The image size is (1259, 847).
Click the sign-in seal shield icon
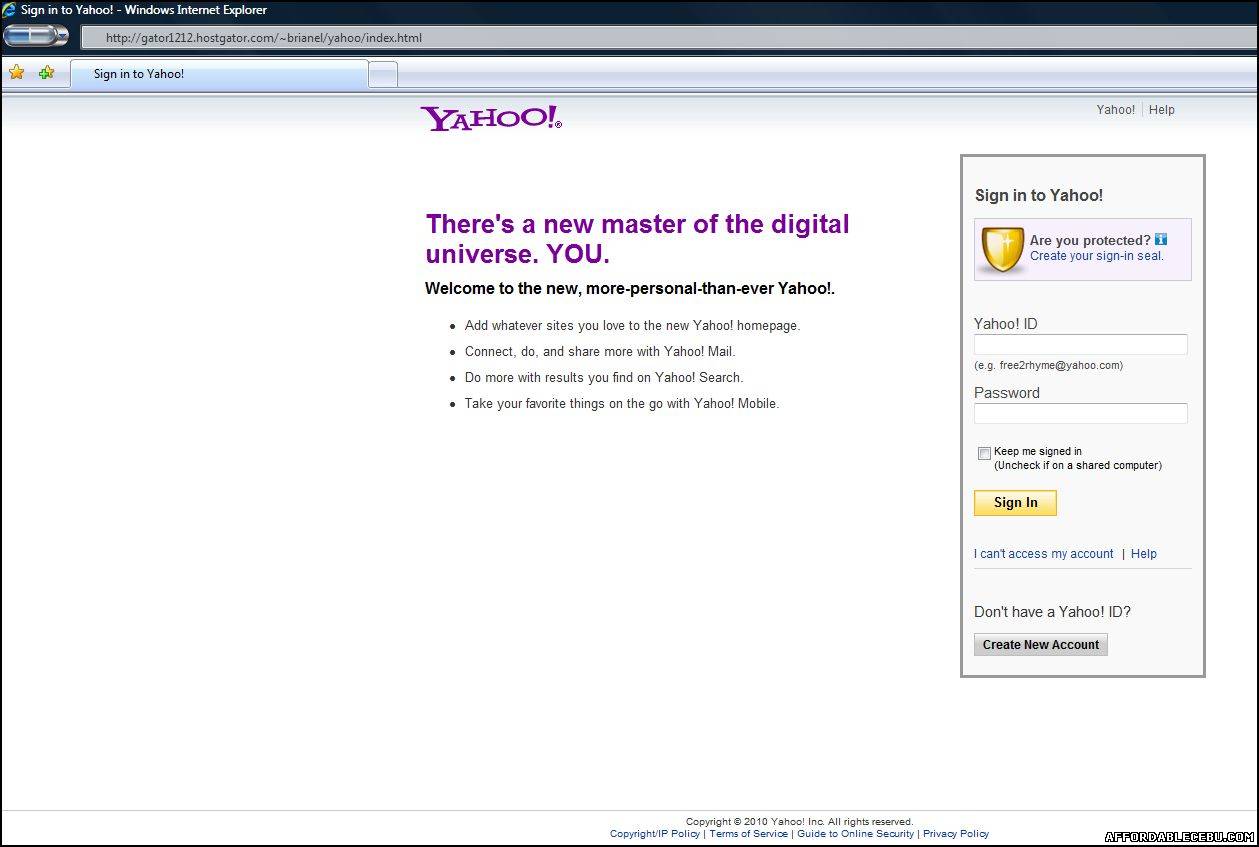[1001, 249]
